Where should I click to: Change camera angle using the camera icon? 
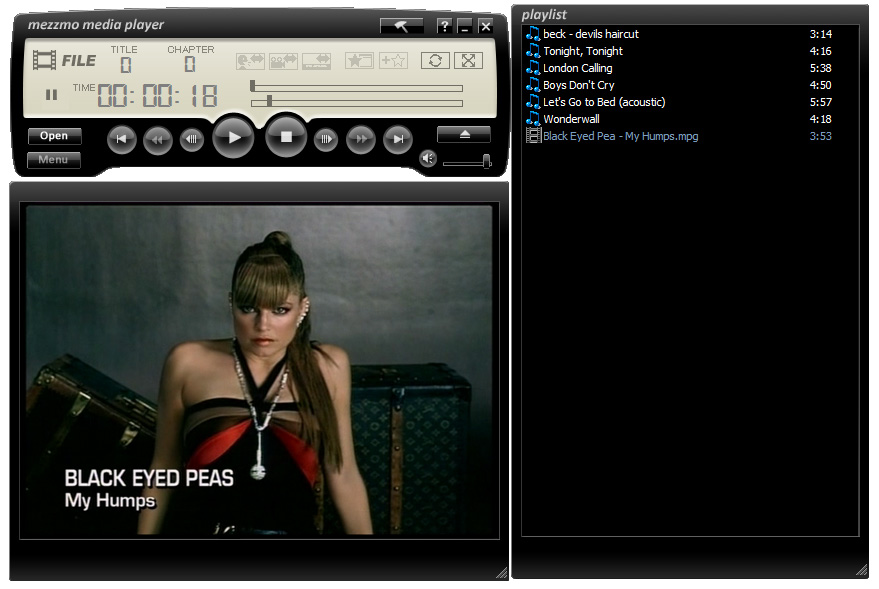283,61
